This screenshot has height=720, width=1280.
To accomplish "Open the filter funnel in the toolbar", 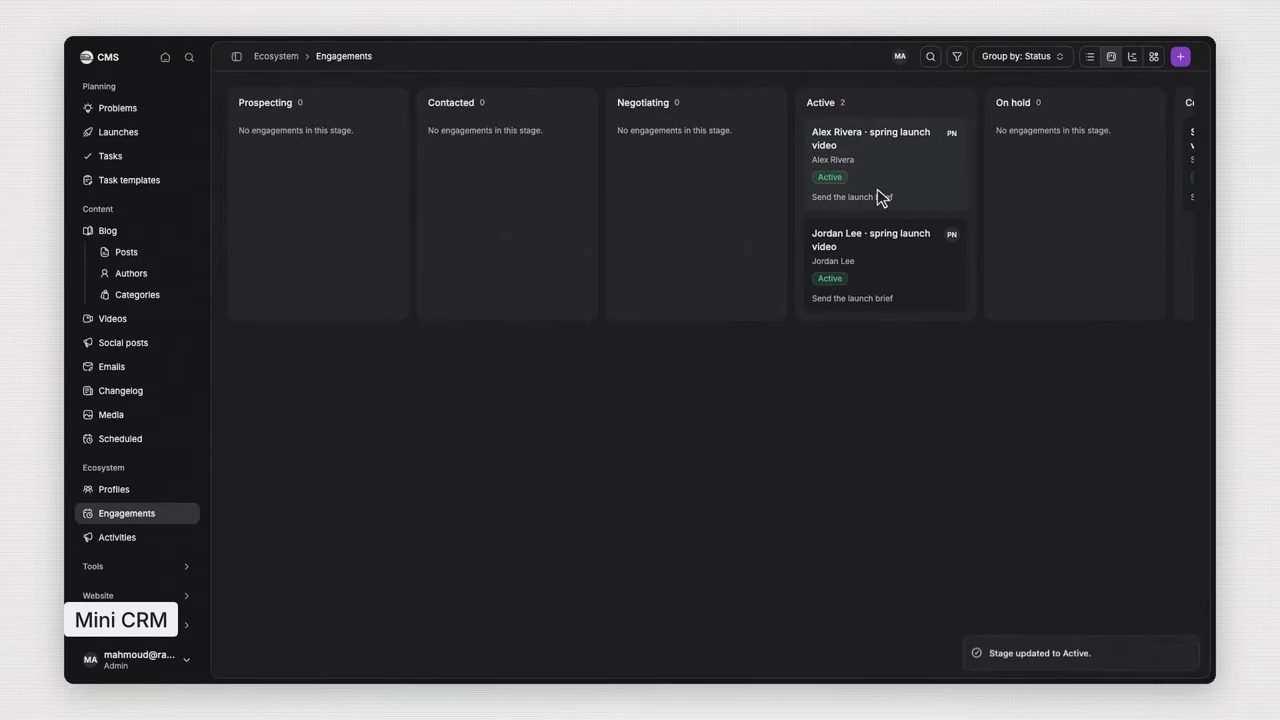I will pos(957,57).
